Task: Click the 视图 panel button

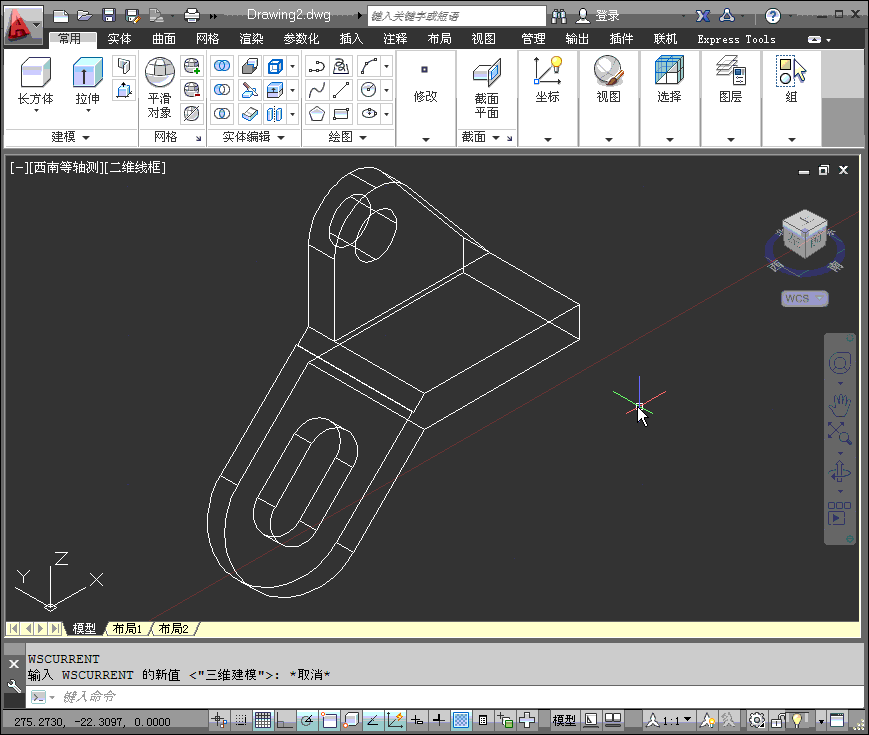Action: point(609,80)
